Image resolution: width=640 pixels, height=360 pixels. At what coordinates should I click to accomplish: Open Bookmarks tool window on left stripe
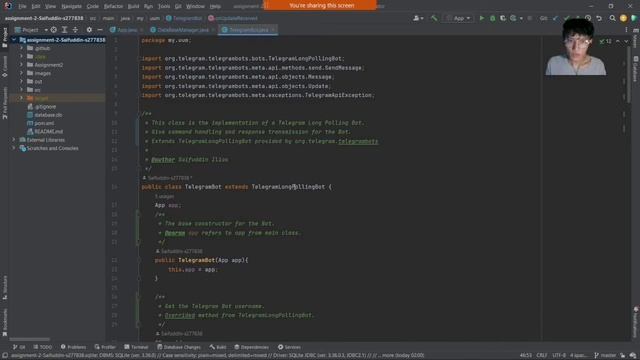pos(4,322)
